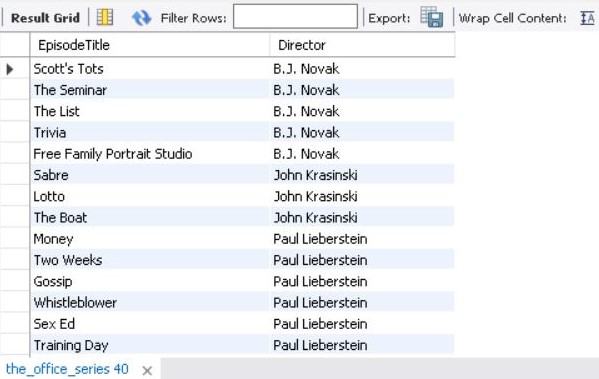599x379 pixels.
Task: Click Paul Lieberstein in Money row
Action: [362, 239]
